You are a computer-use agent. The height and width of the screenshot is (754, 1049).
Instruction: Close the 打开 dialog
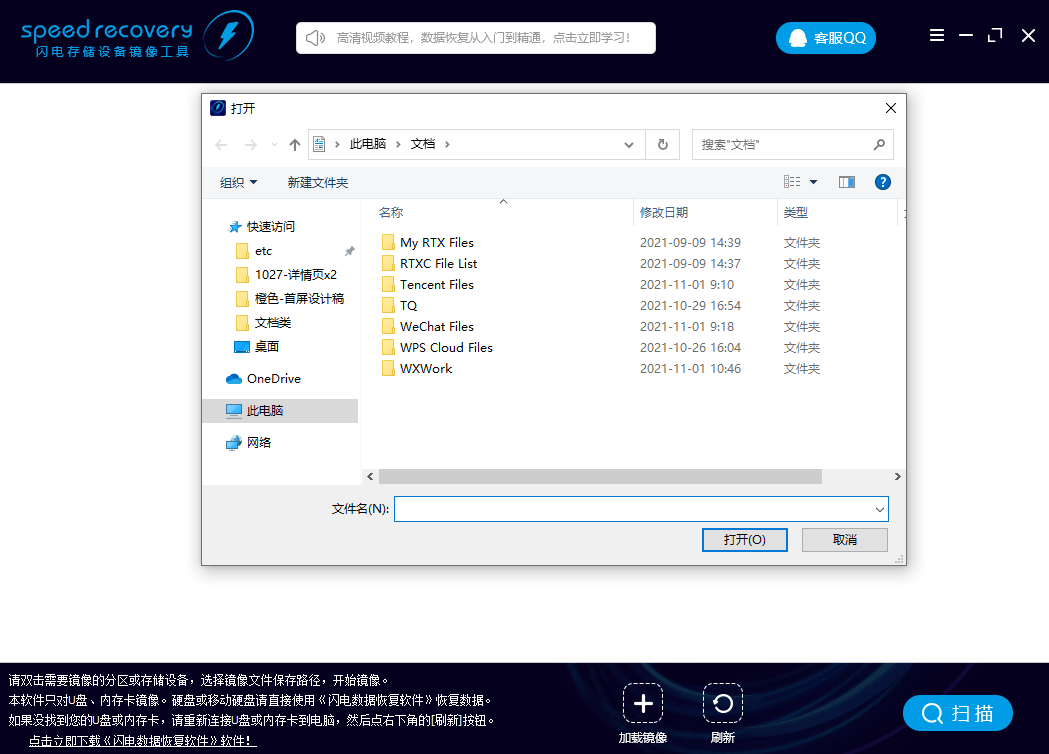pos(890,108)
